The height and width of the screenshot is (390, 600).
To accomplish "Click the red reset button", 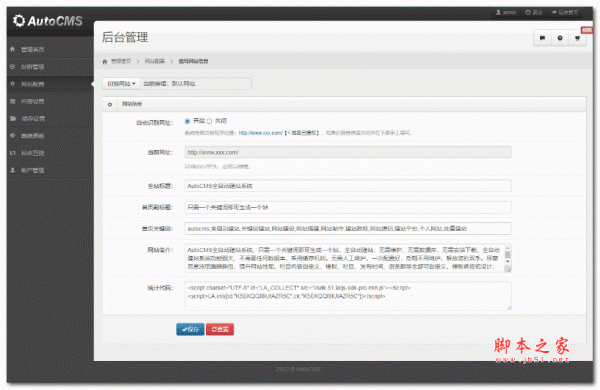I will 220,329.
